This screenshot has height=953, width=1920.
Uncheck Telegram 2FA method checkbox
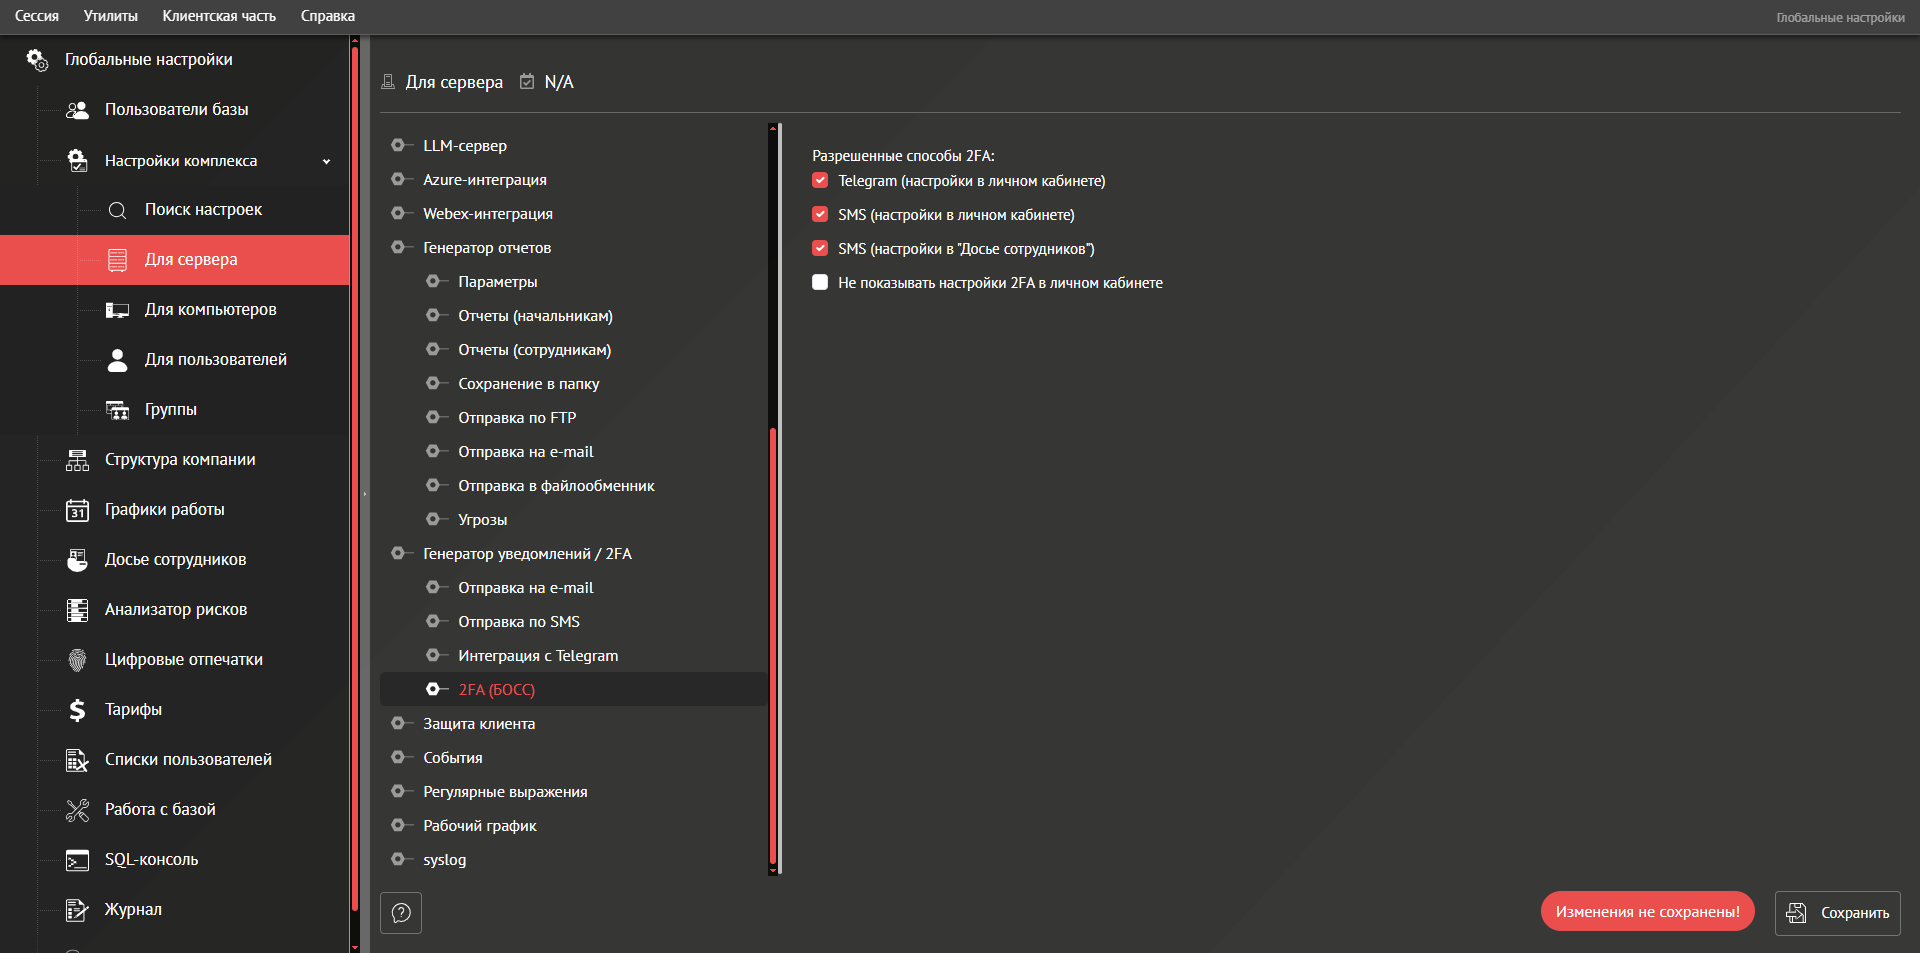tap(820, 181)
